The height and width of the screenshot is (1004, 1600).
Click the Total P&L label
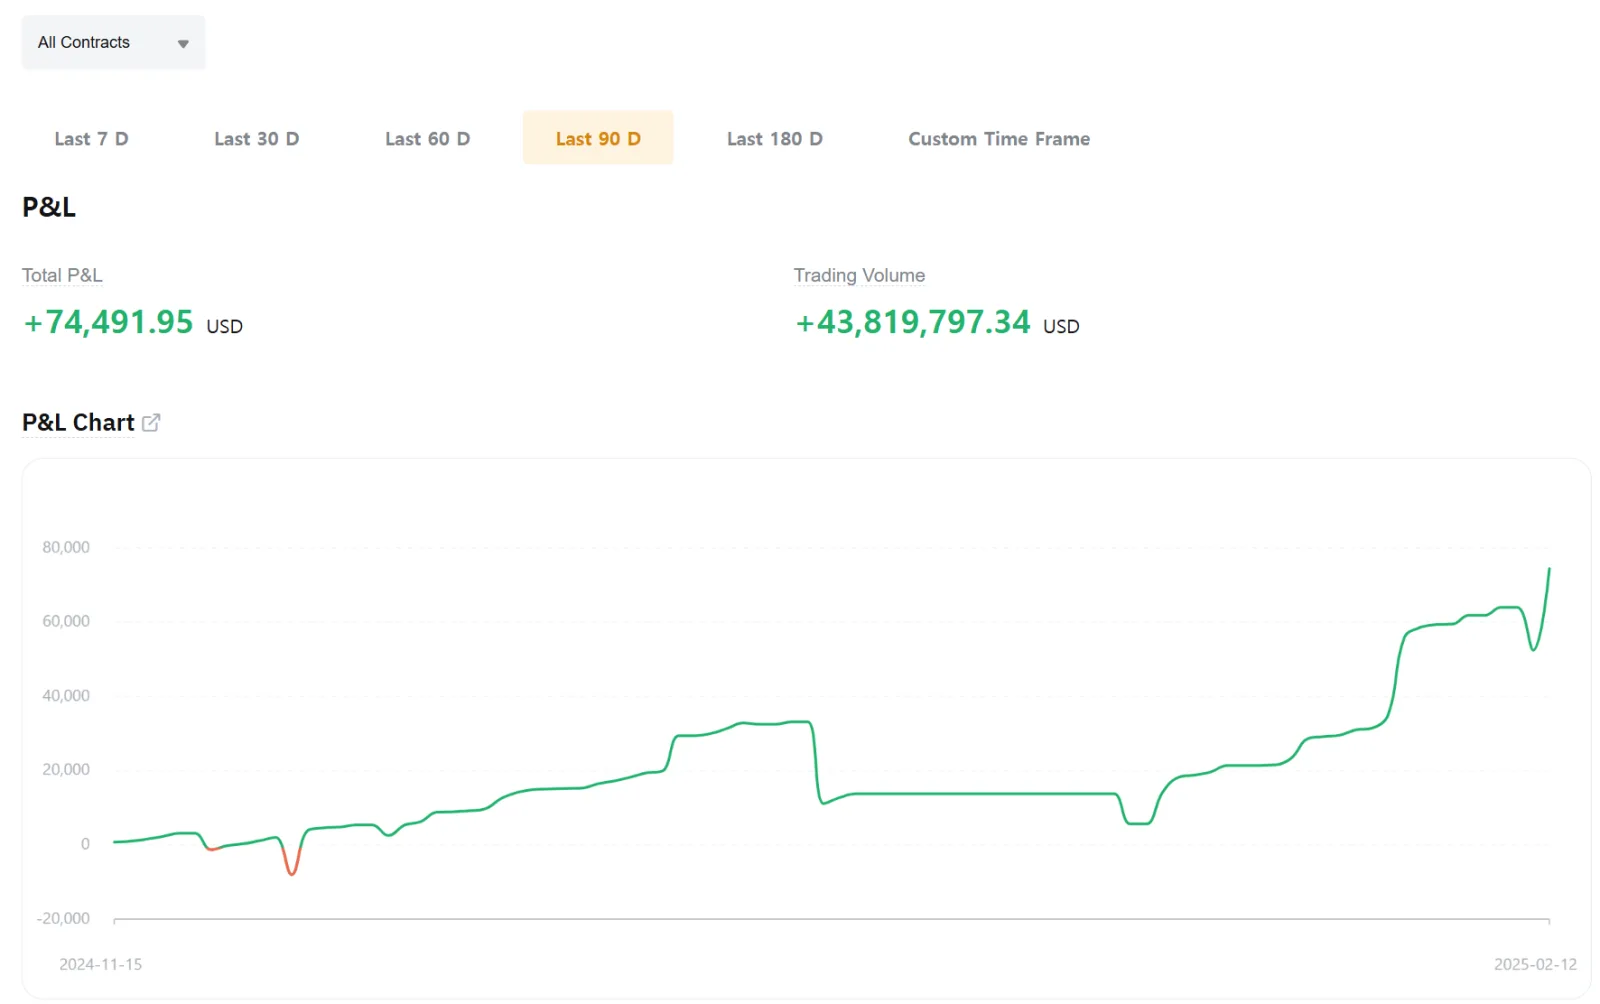click(x=62, y=275)
